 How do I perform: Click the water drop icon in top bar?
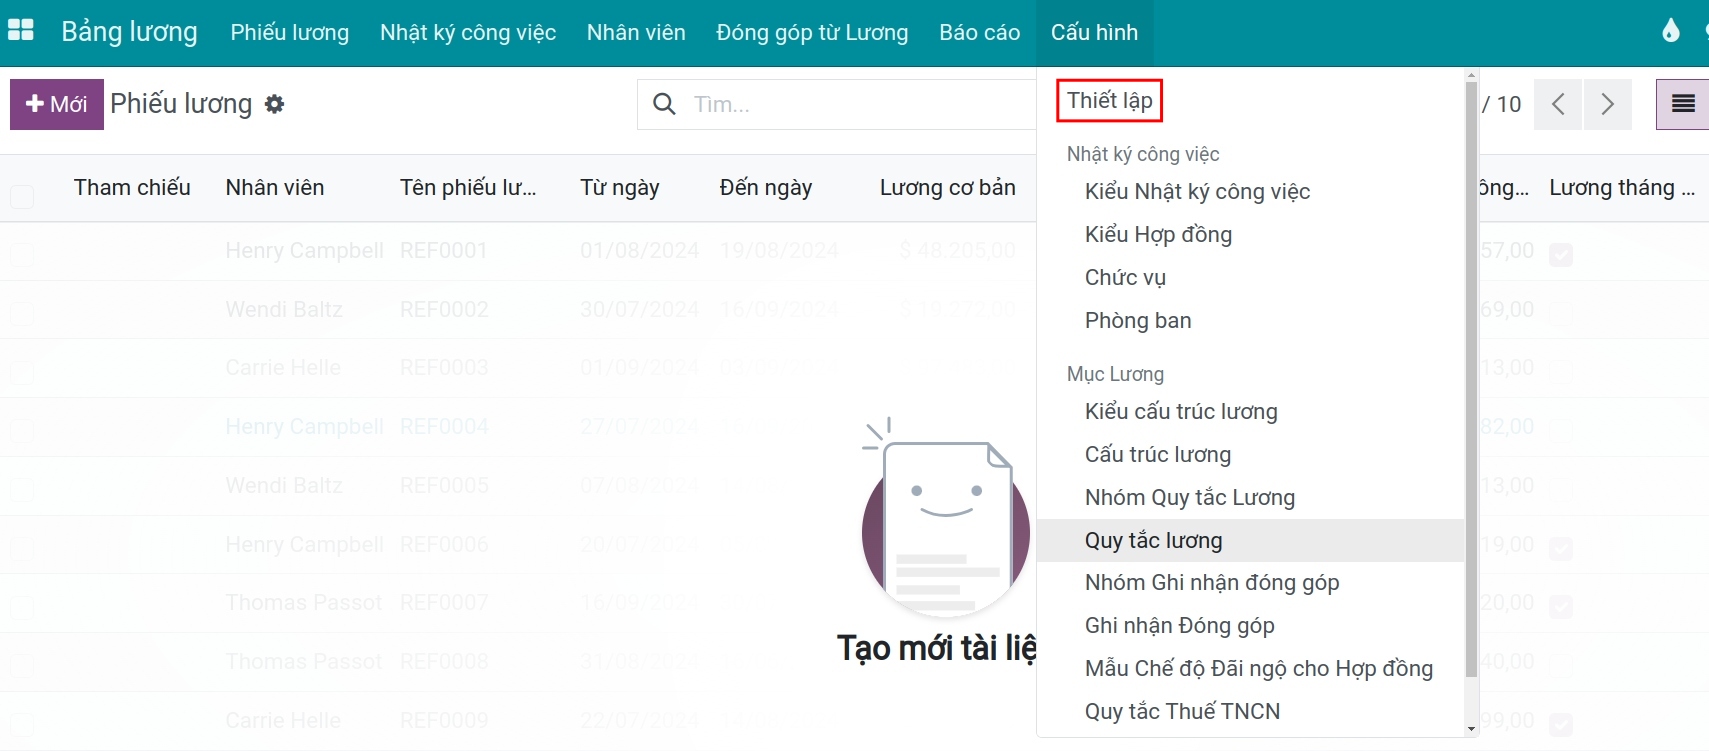[x=1670, y=31]
